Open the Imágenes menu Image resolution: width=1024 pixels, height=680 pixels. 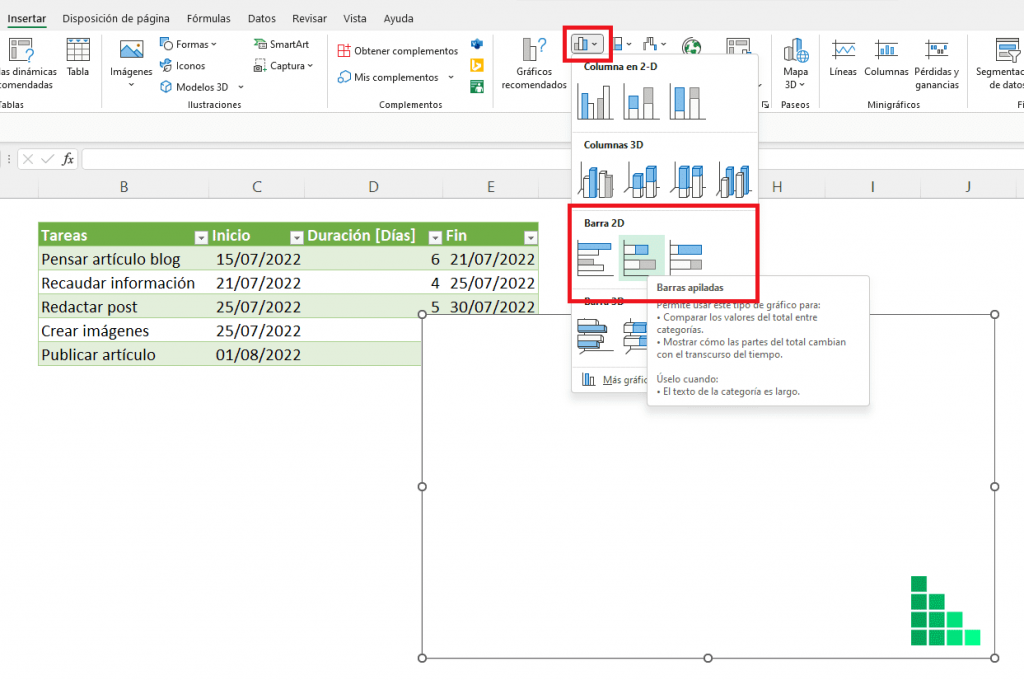tap(131, 64)
